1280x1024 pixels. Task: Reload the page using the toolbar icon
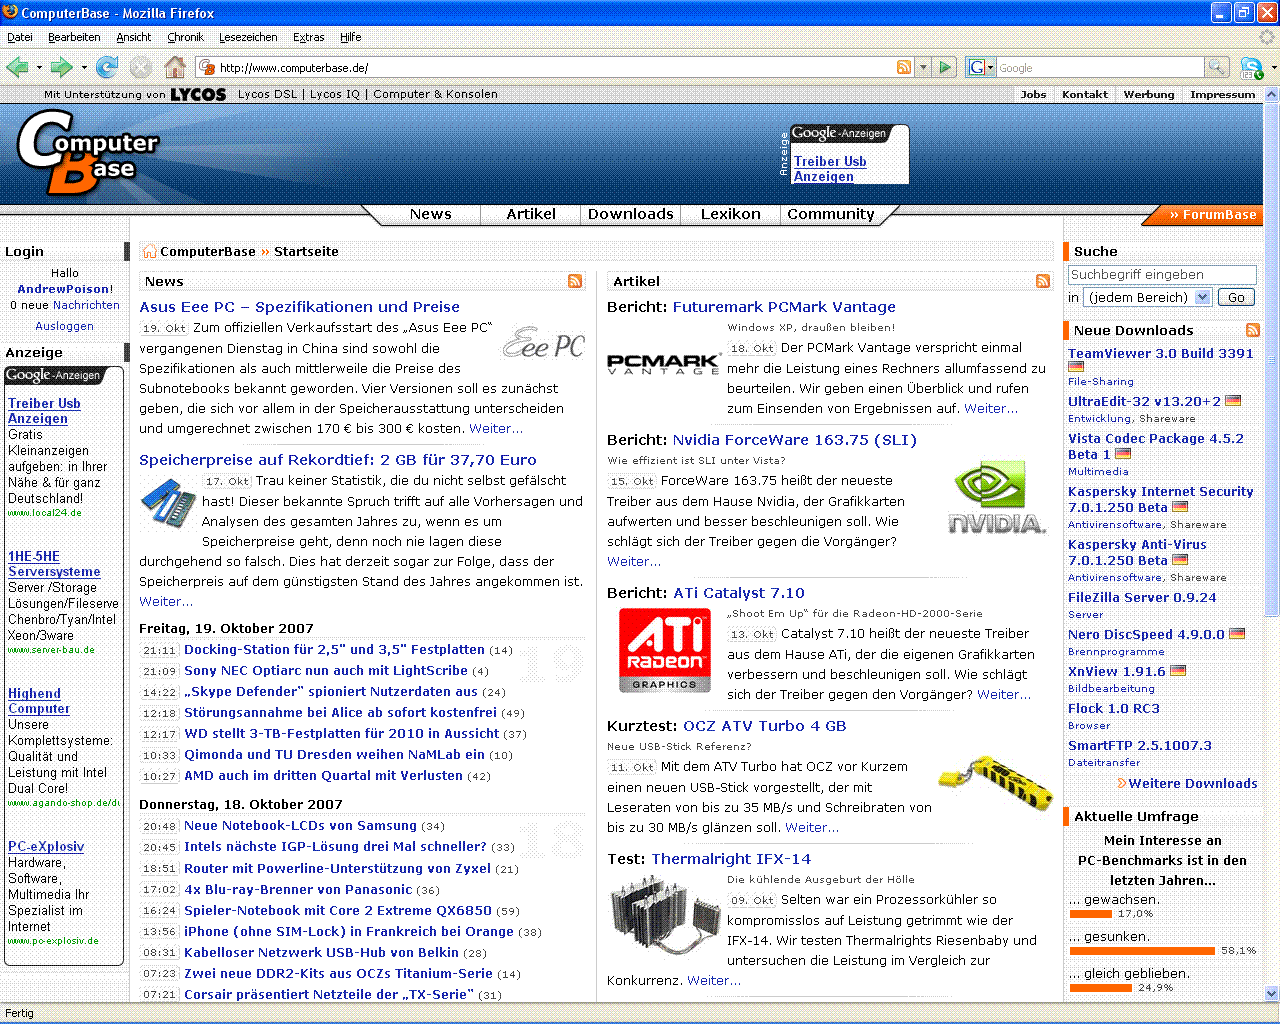(x=107, y=67)
